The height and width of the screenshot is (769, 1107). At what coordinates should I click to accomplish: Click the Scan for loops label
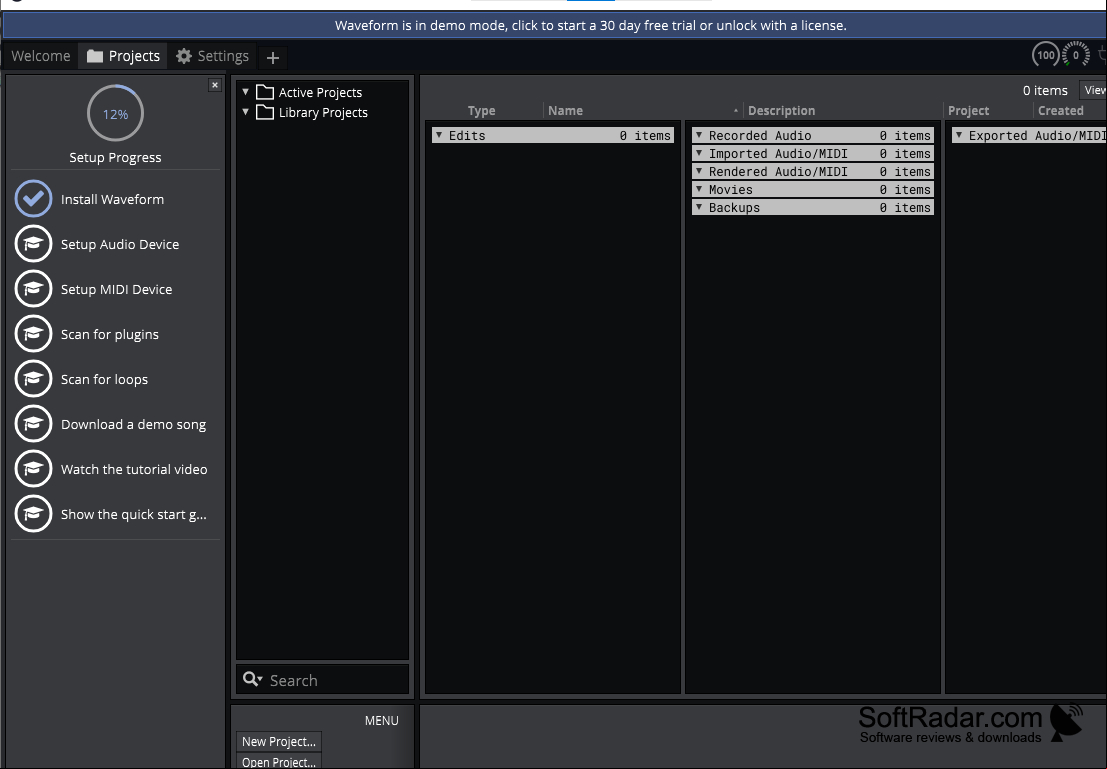point(104,380)
